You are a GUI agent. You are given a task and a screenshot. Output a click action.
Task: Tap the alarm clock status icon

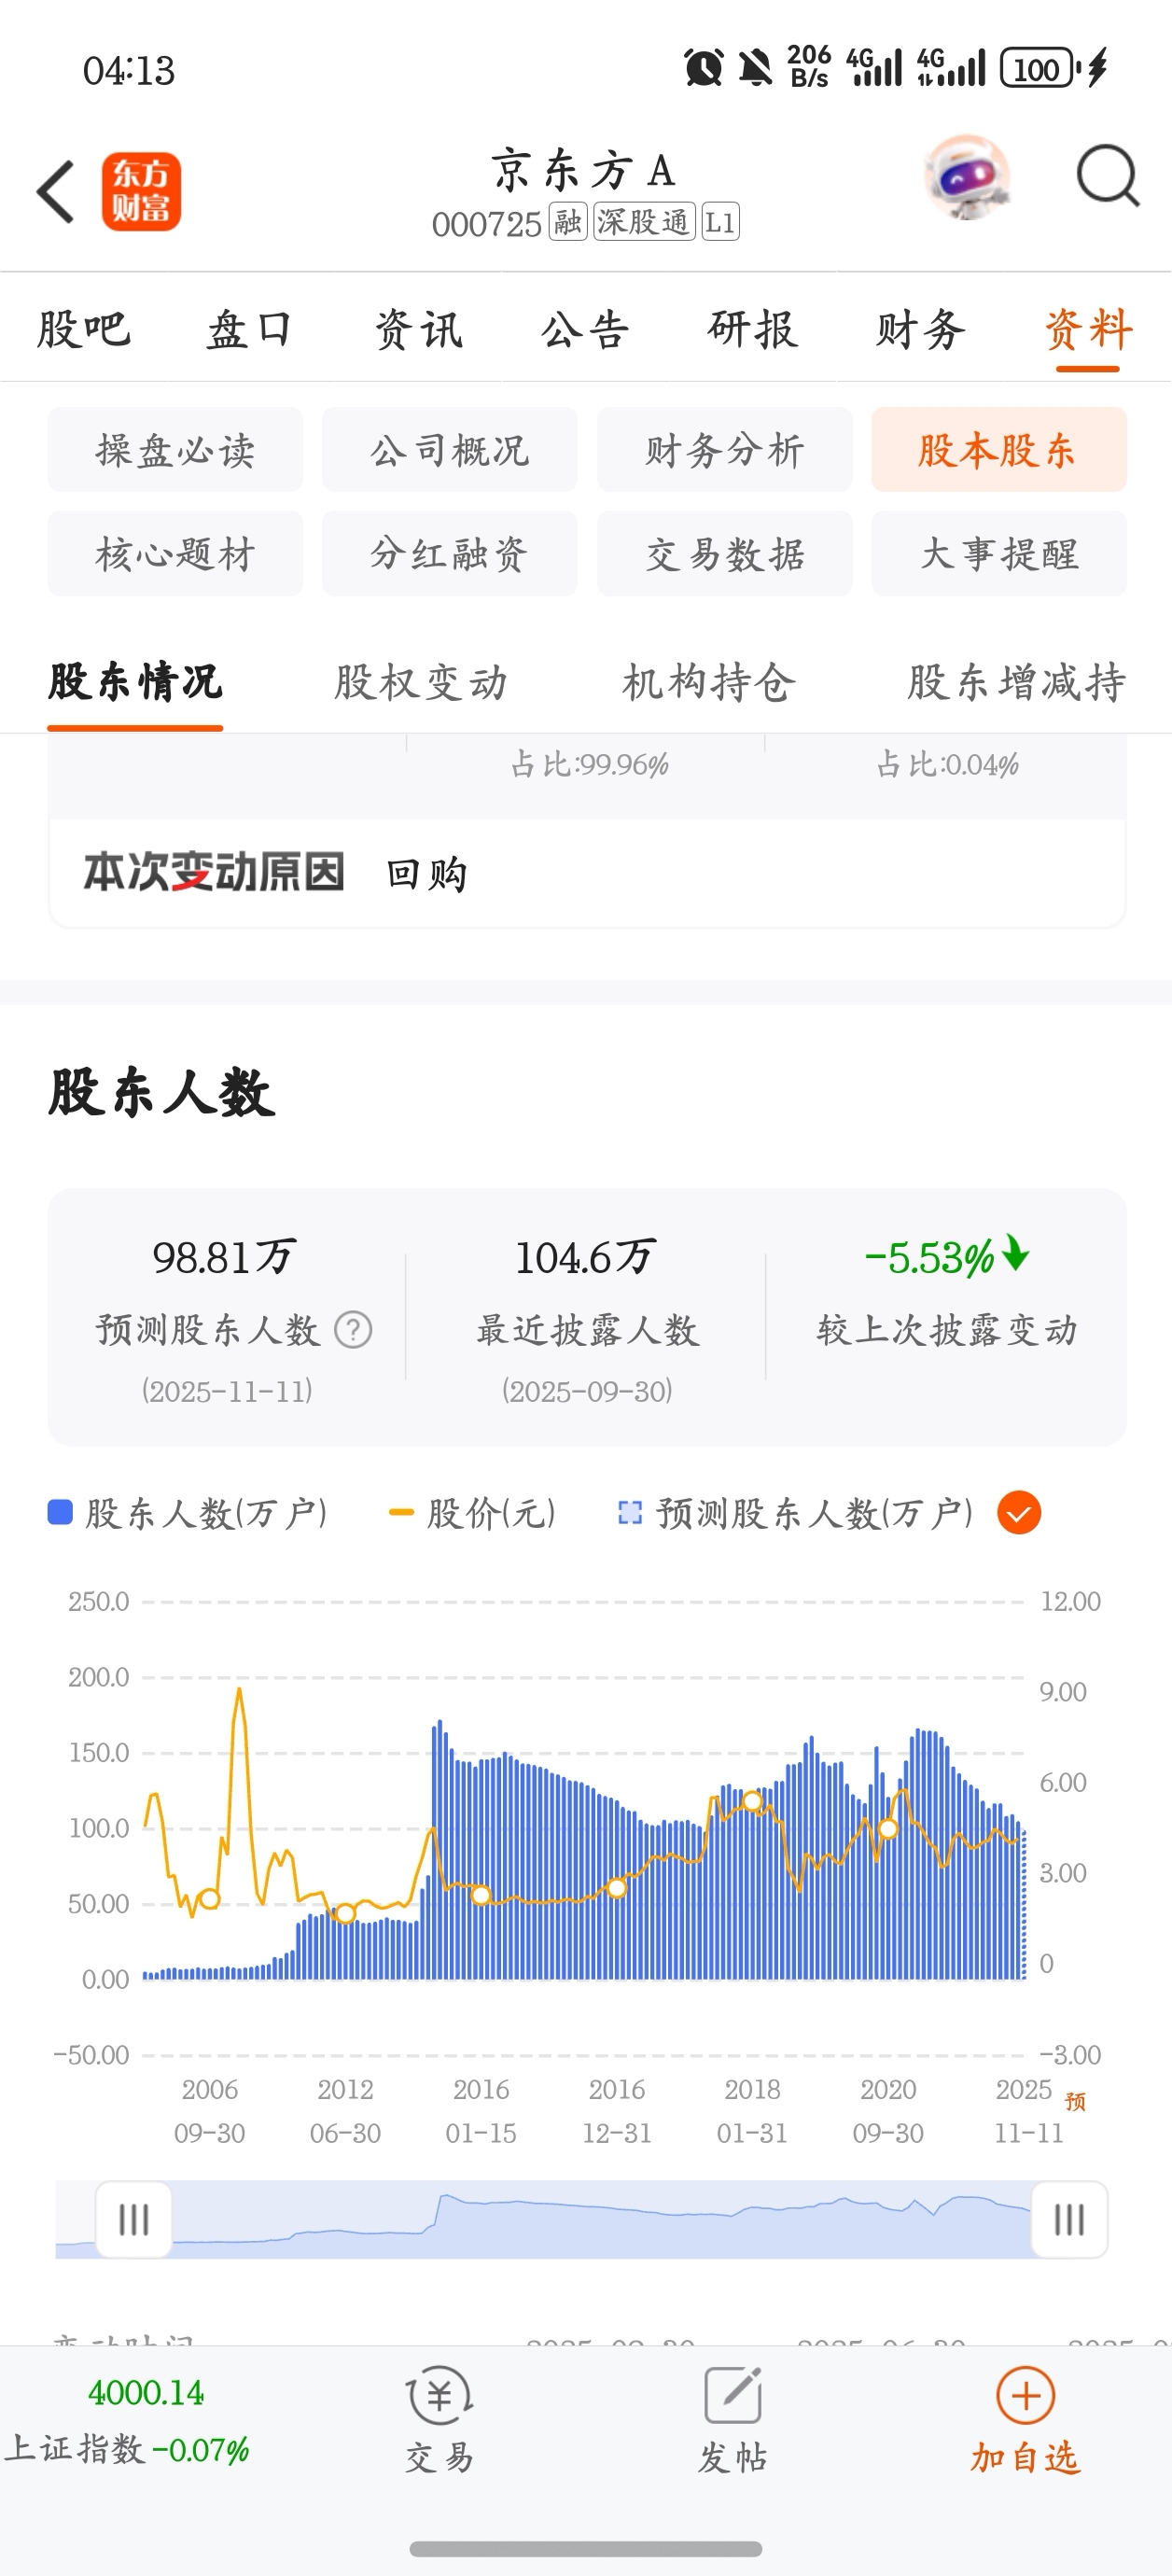click(x=704, y=68)
